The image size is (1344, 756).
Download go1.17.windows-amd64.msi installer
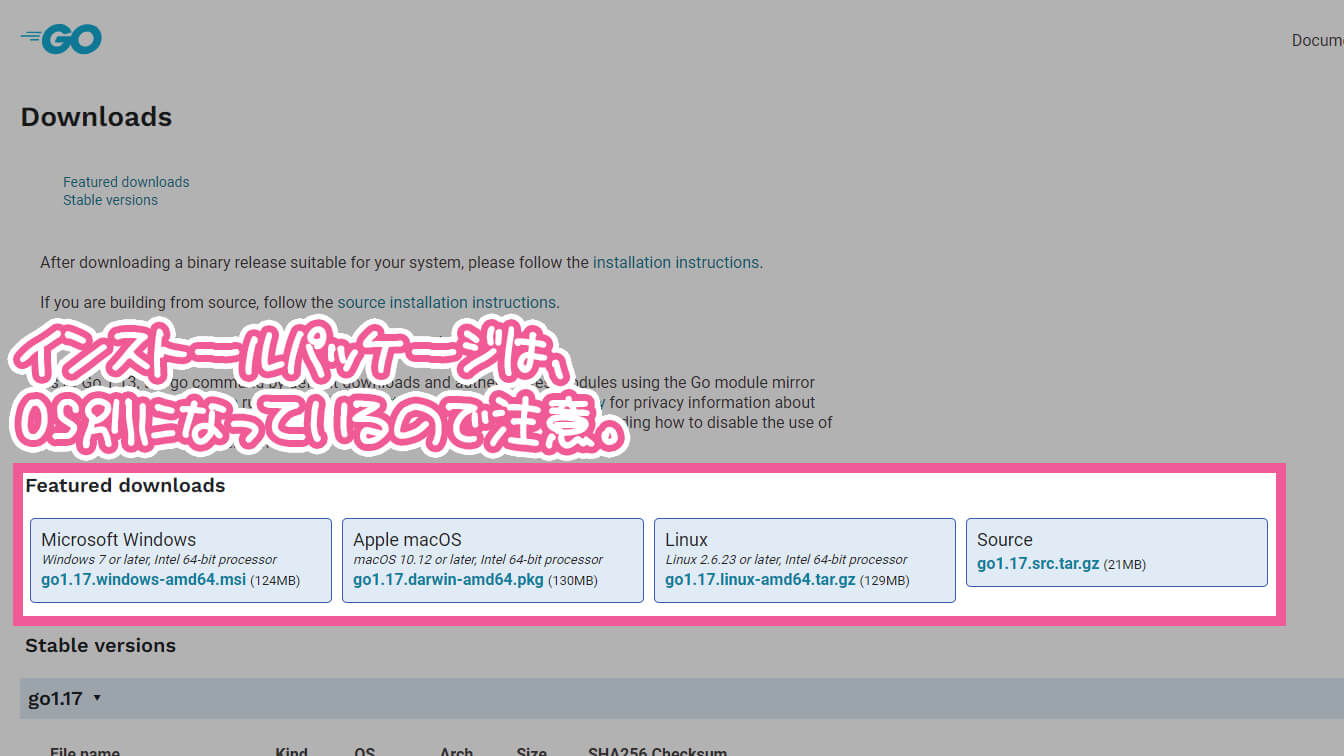click(x=143, y=579)
